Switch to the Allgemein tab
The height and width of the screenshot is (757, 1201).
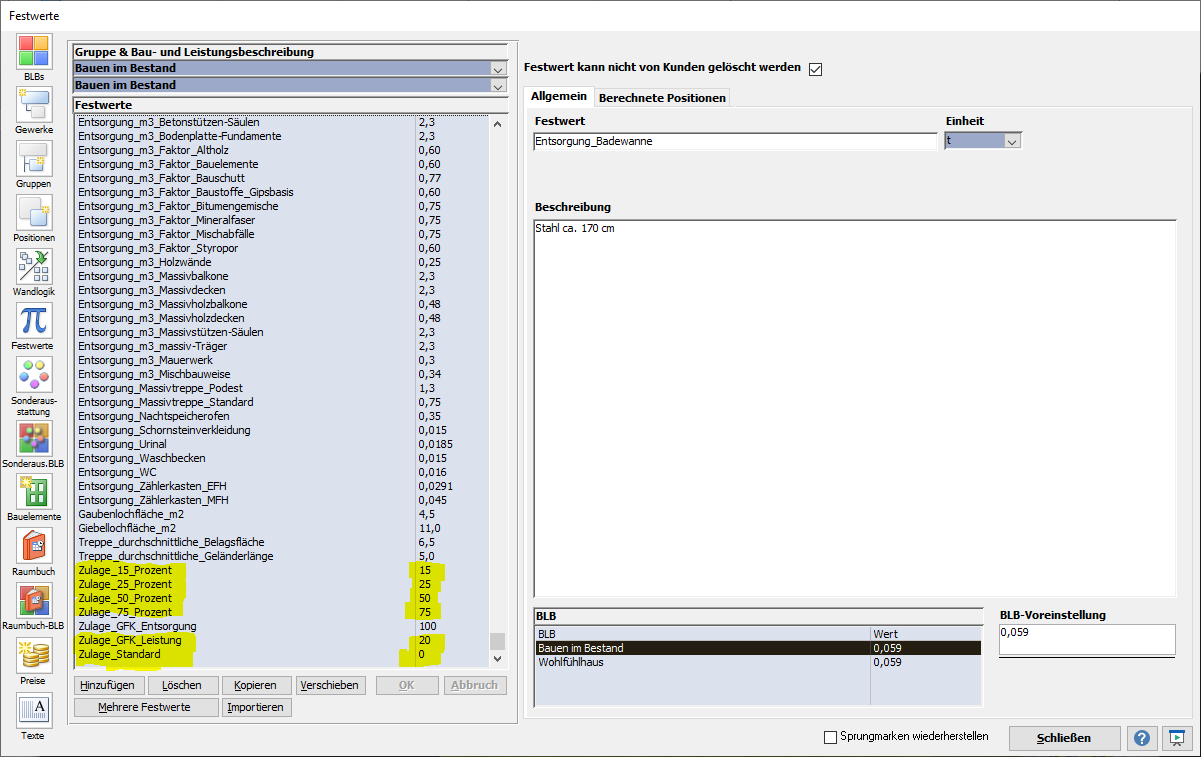tap(558, 97)
